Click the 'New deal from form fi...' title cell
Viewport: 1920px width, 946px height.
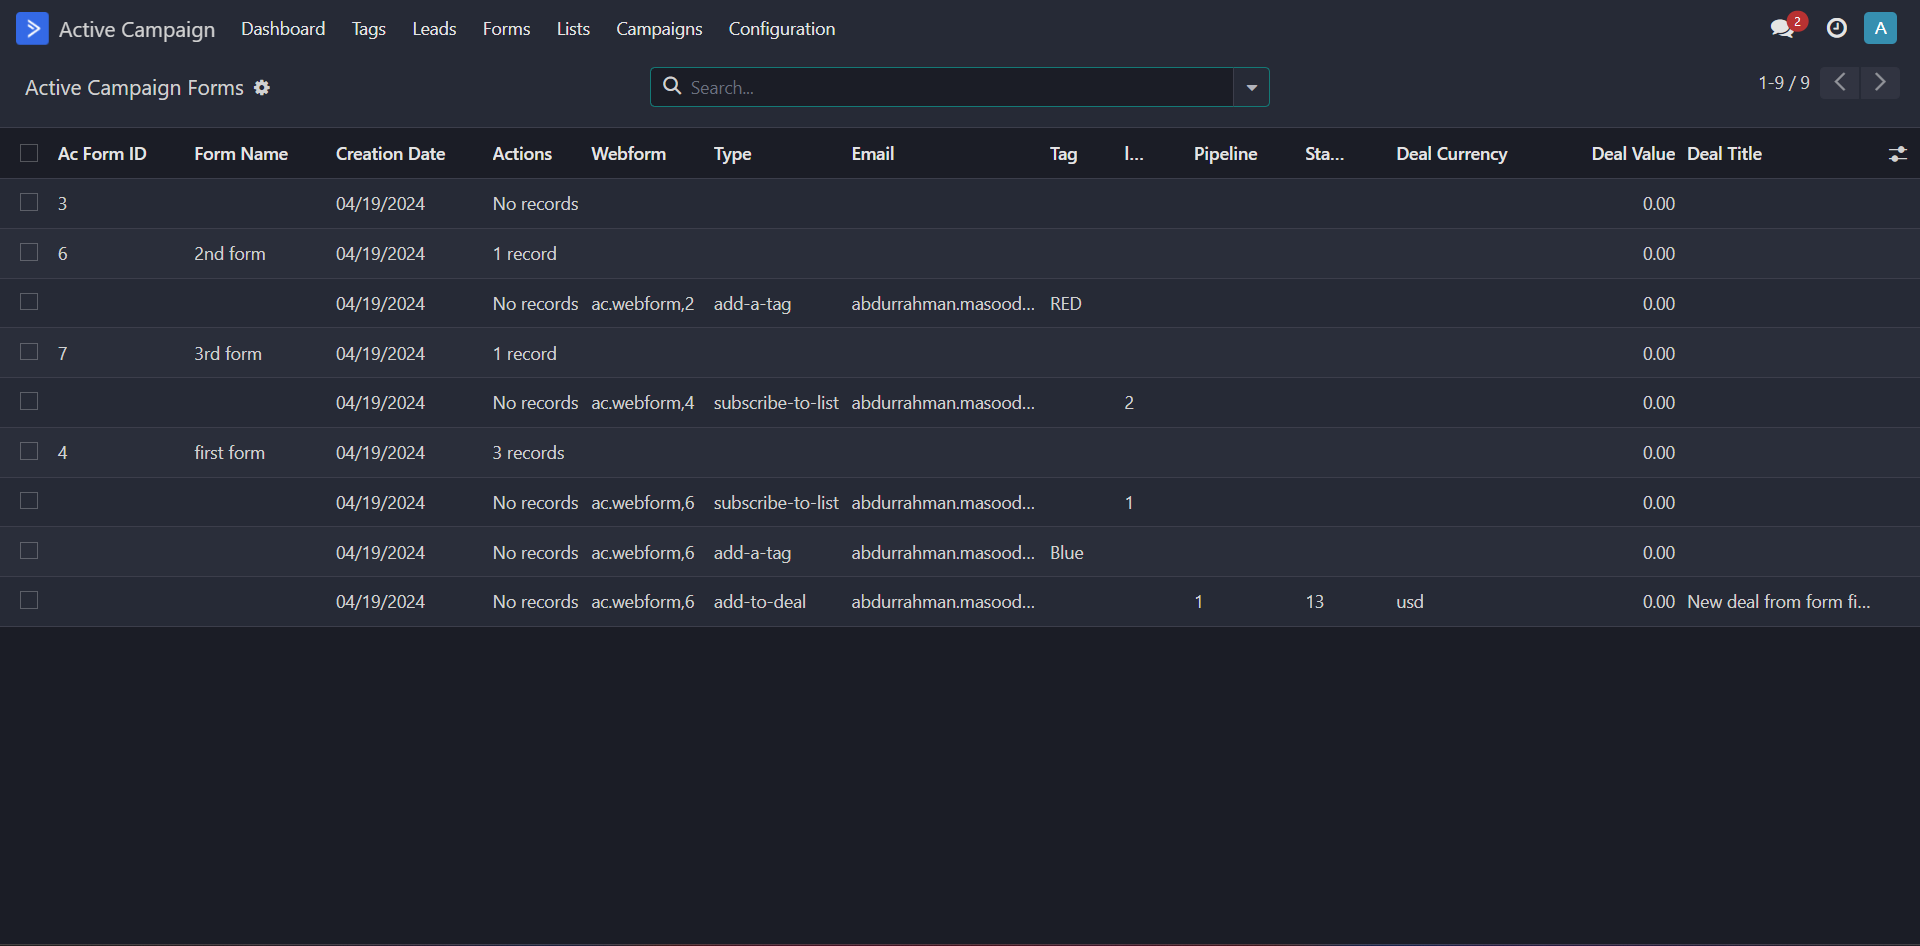pyautogui.click(x=1778, y=602)
